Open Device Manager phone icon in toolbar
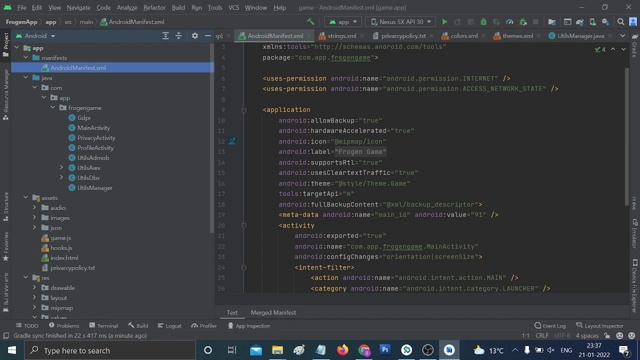Screen dimensions: 640x360 coord(593,22)
